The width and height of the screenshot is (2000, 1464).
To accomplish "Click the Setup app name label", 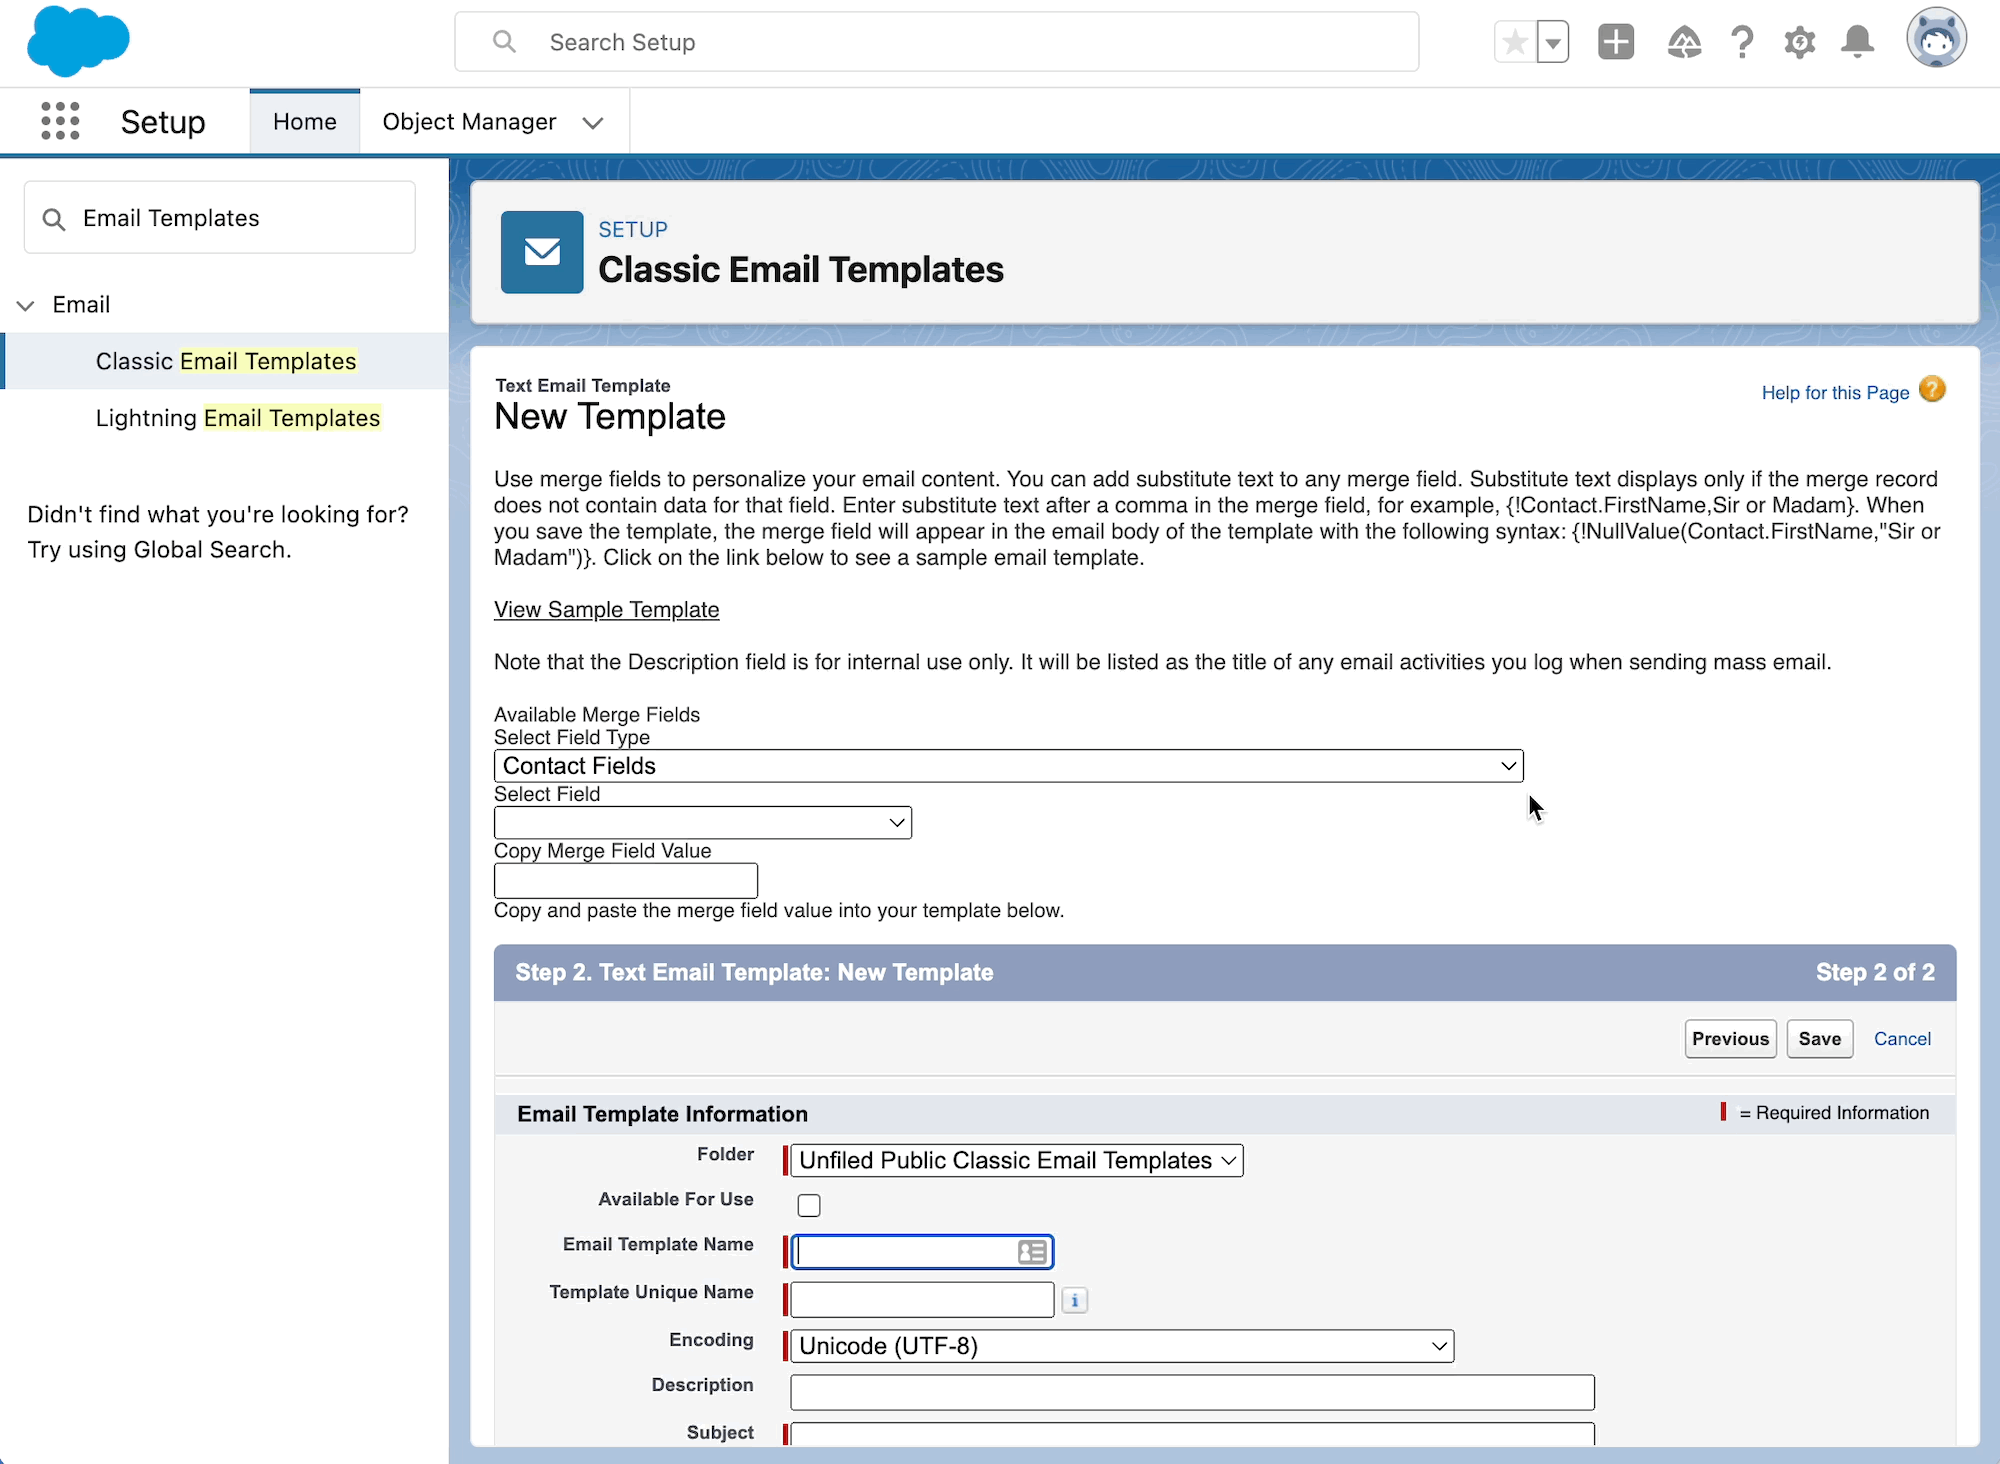I will coord(163,122).
